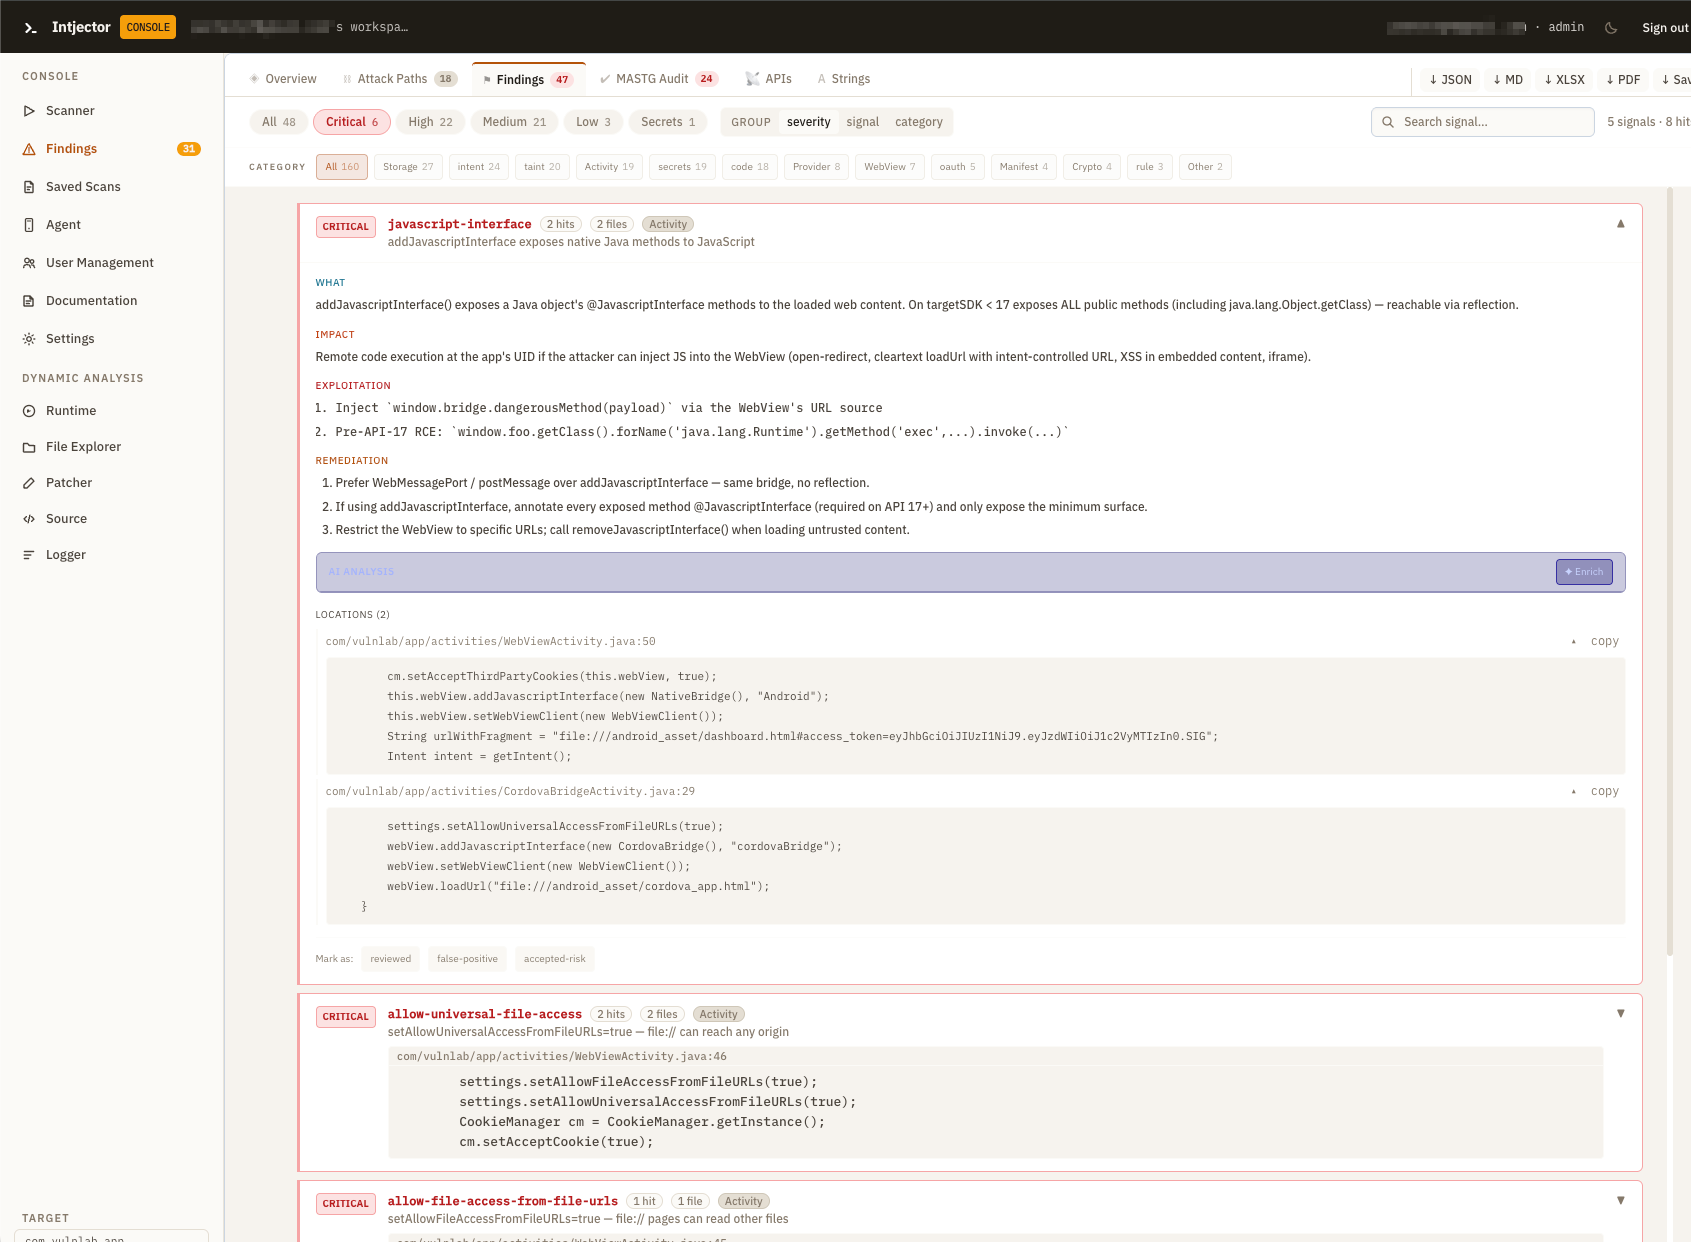Download findings as MD
Image resolution: width=1691 pixels, height=1242 pixels.
point(1508,80)
